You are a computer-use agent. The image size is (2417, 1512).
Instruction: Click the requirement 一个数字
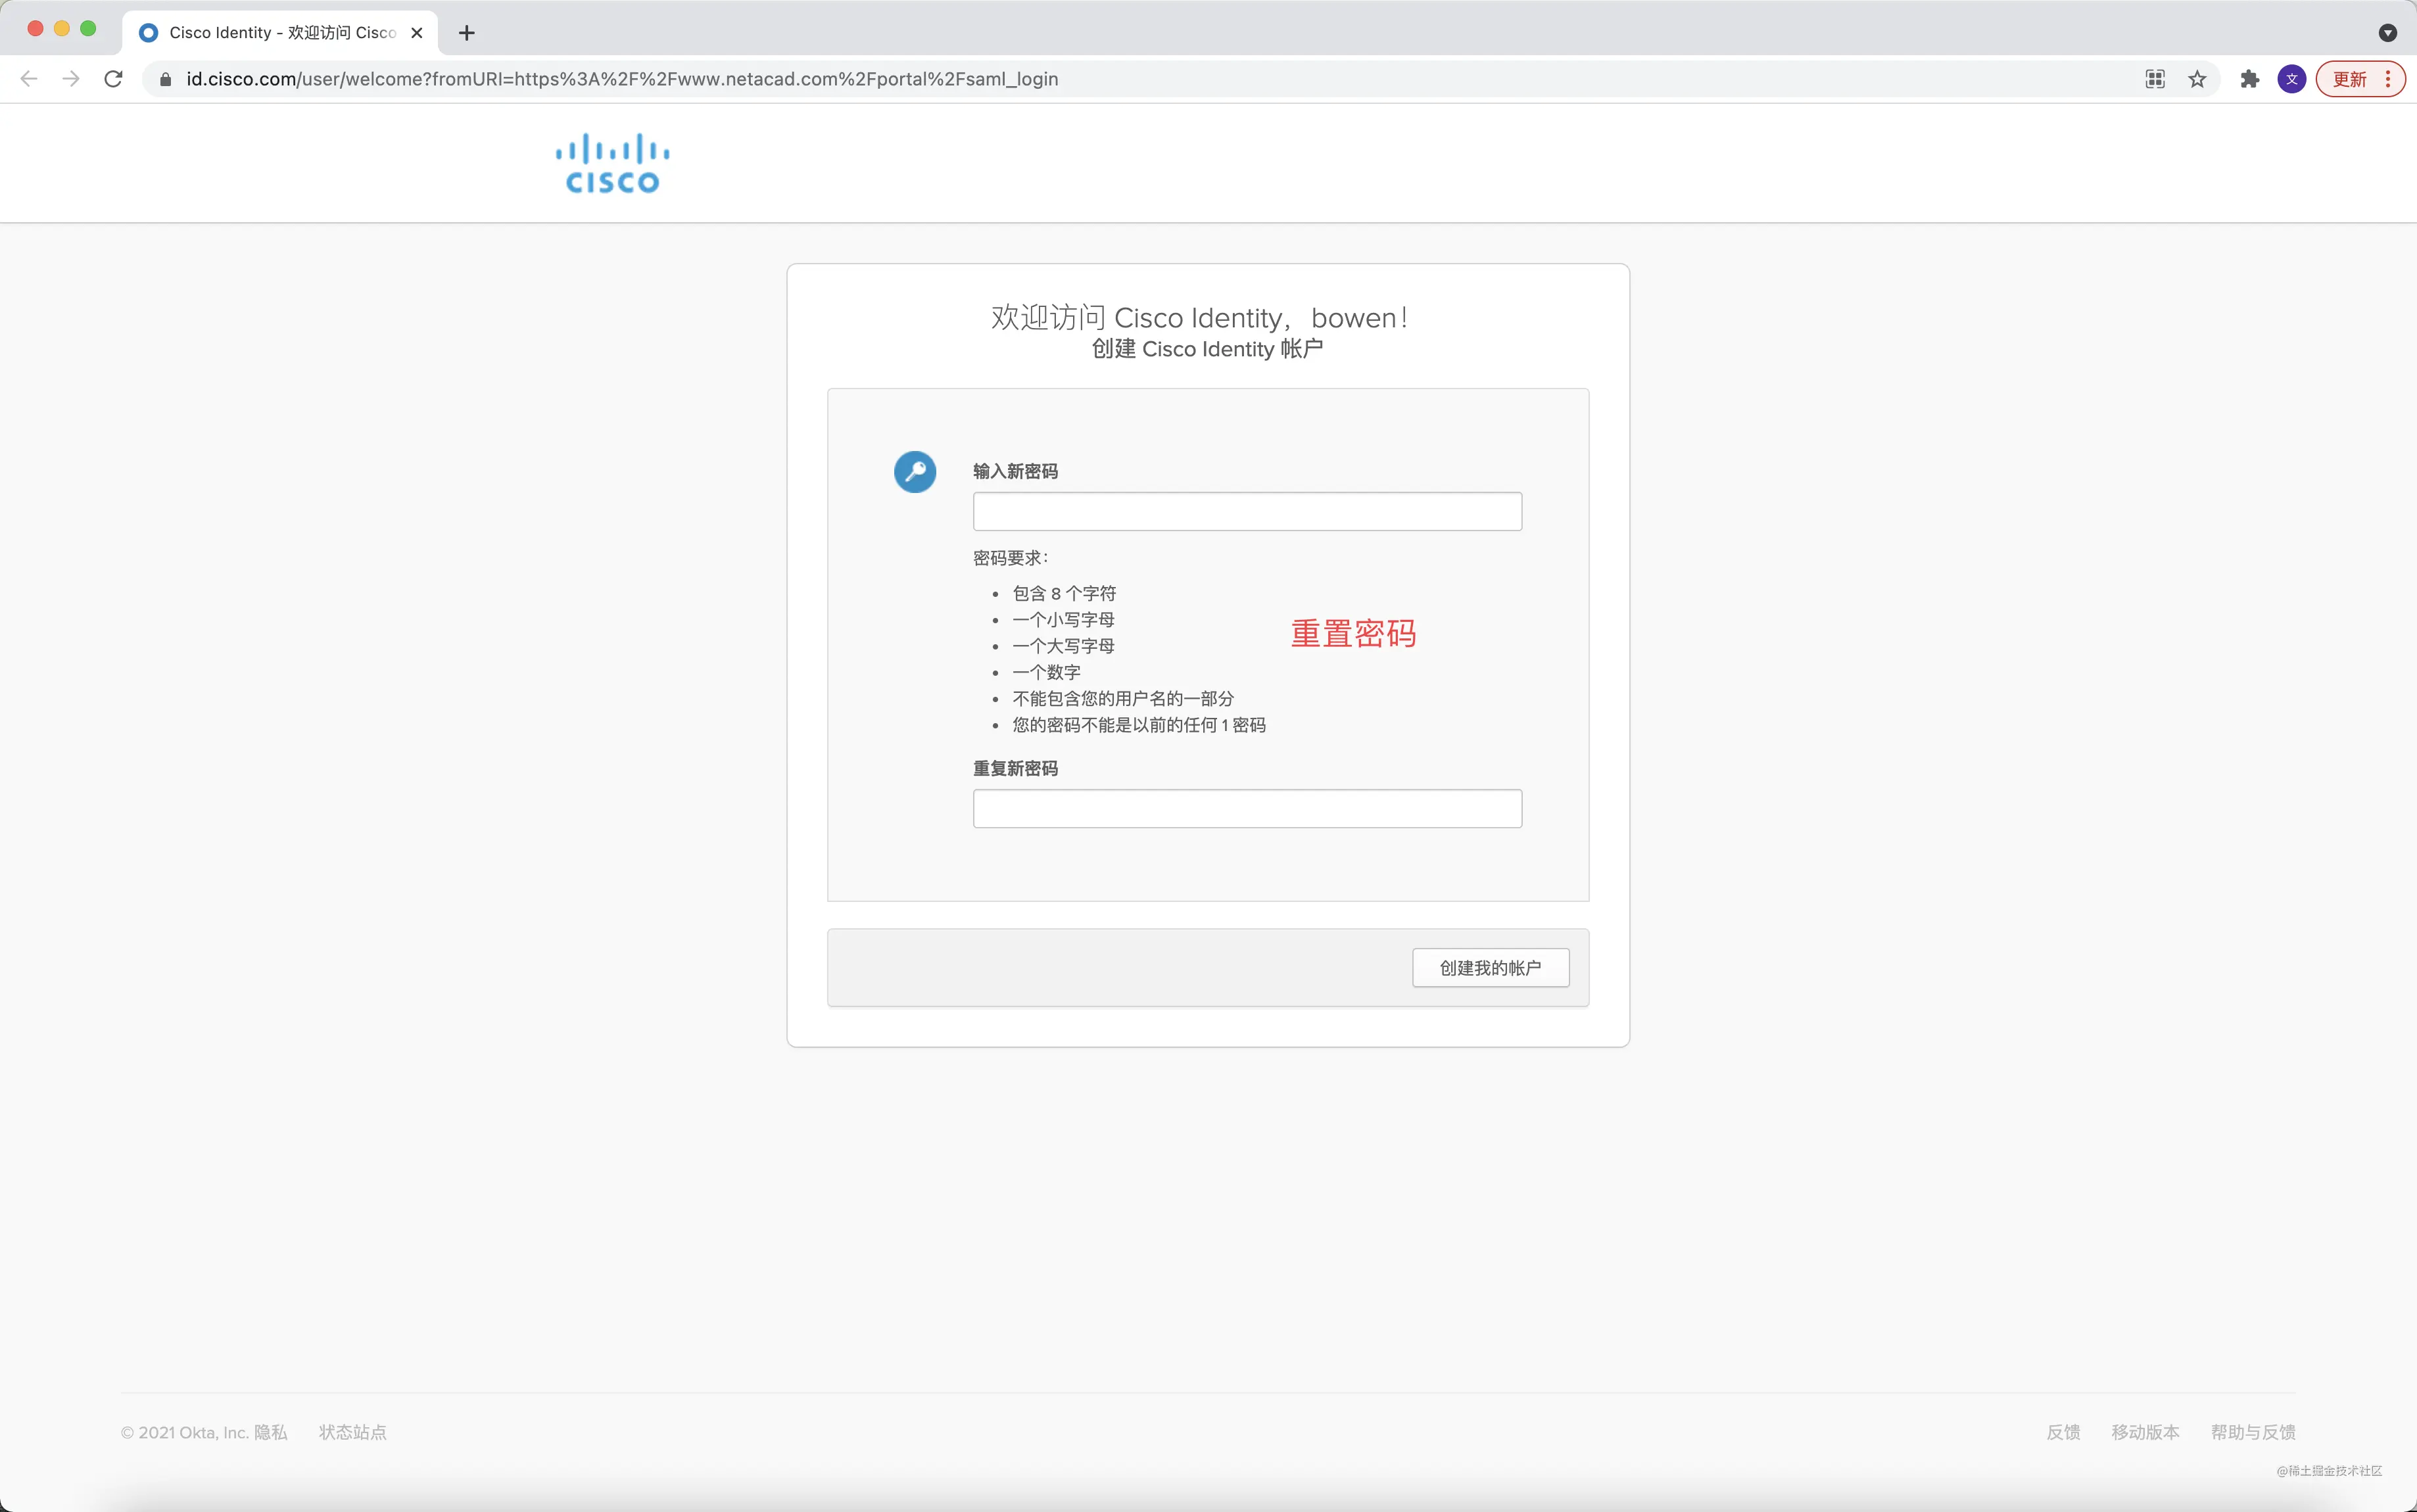coord(1046,672)
